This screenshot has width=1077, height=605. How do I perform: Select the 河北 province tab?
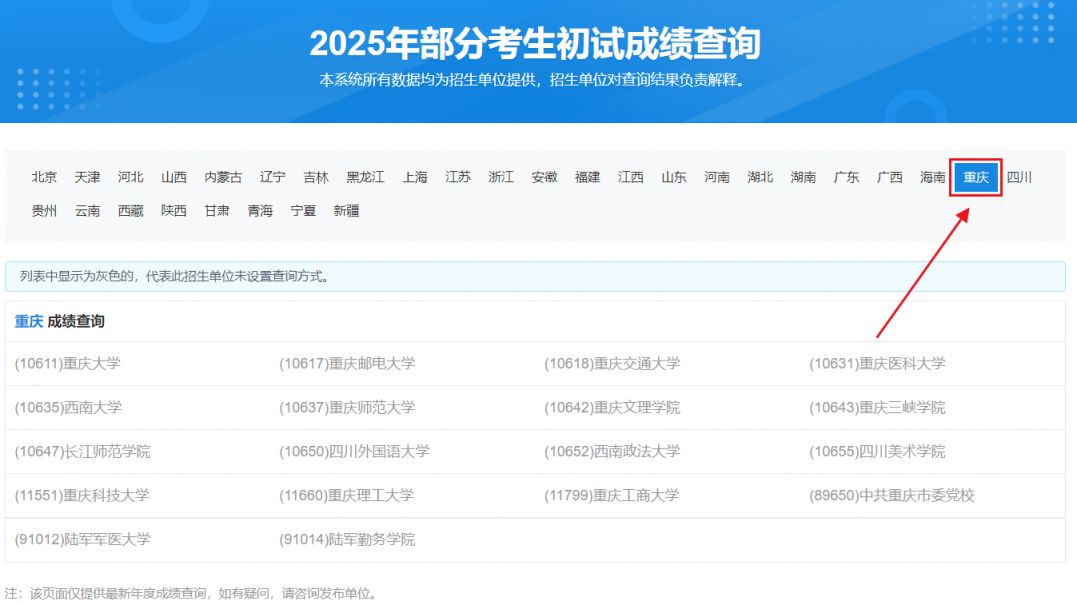(x=131, y=177)
